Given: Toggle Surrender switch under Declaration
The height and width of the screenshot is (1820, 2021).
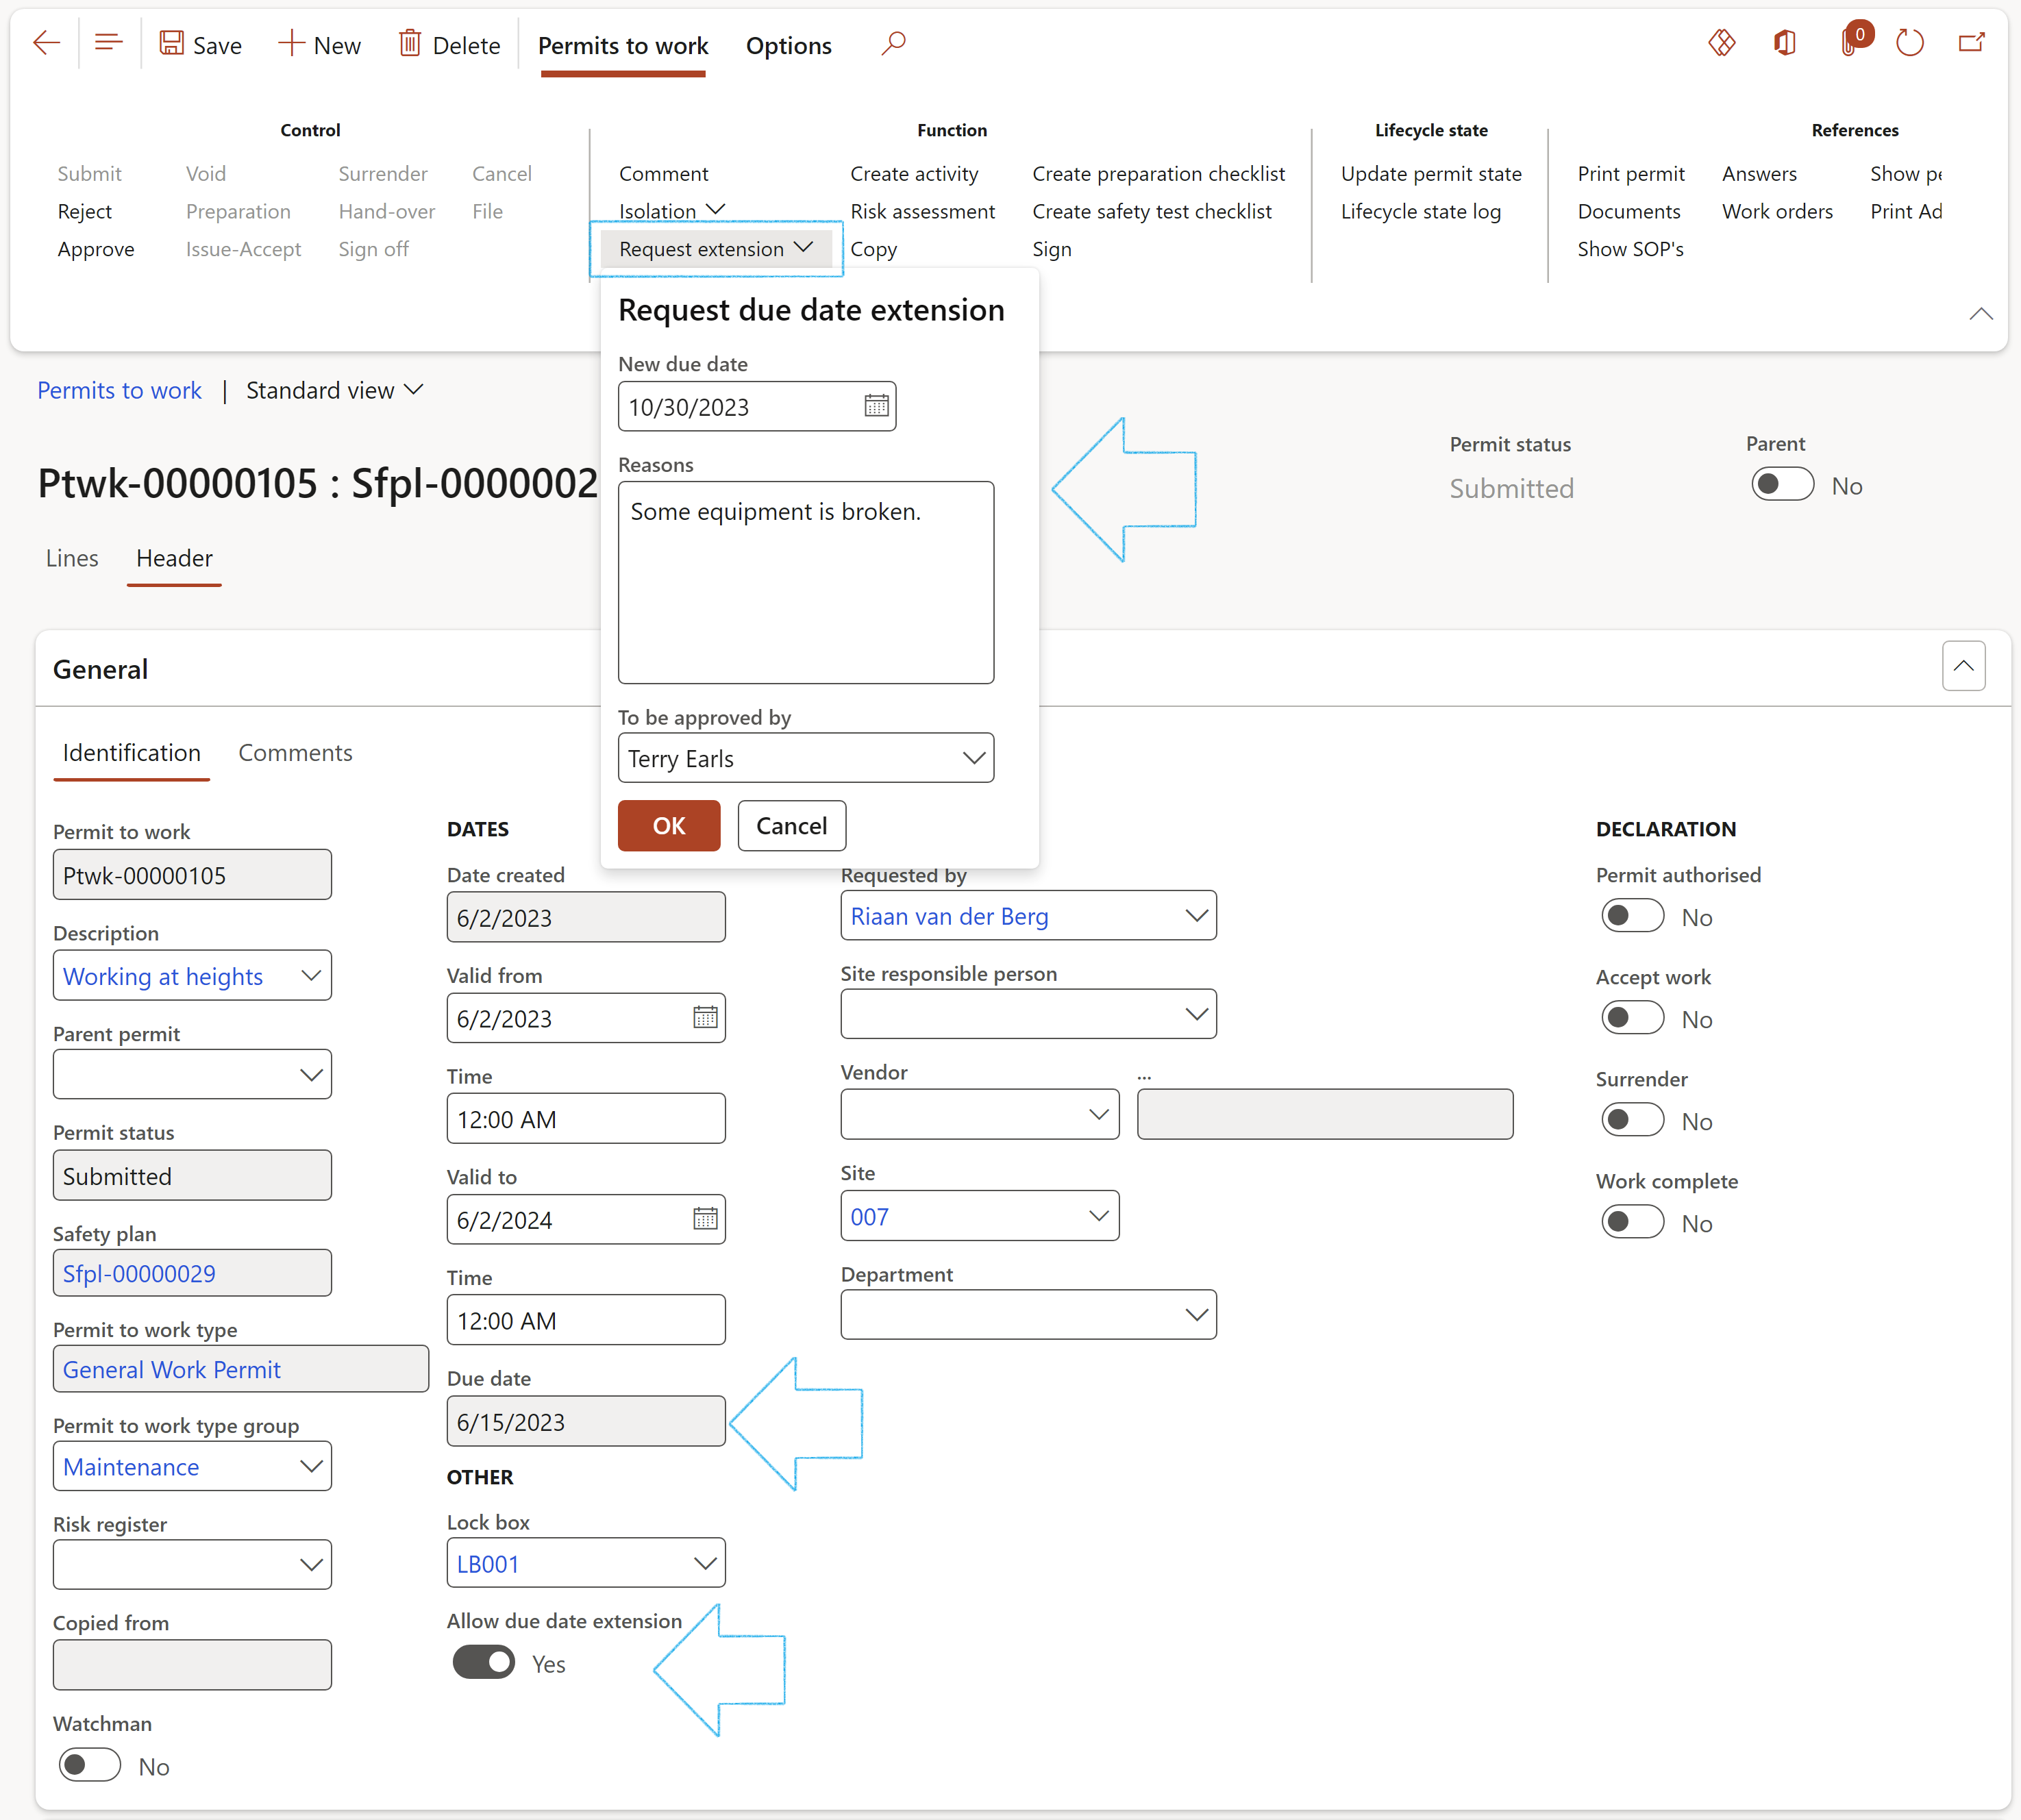Looking at the screenshot, I should click(1632, 1120).
